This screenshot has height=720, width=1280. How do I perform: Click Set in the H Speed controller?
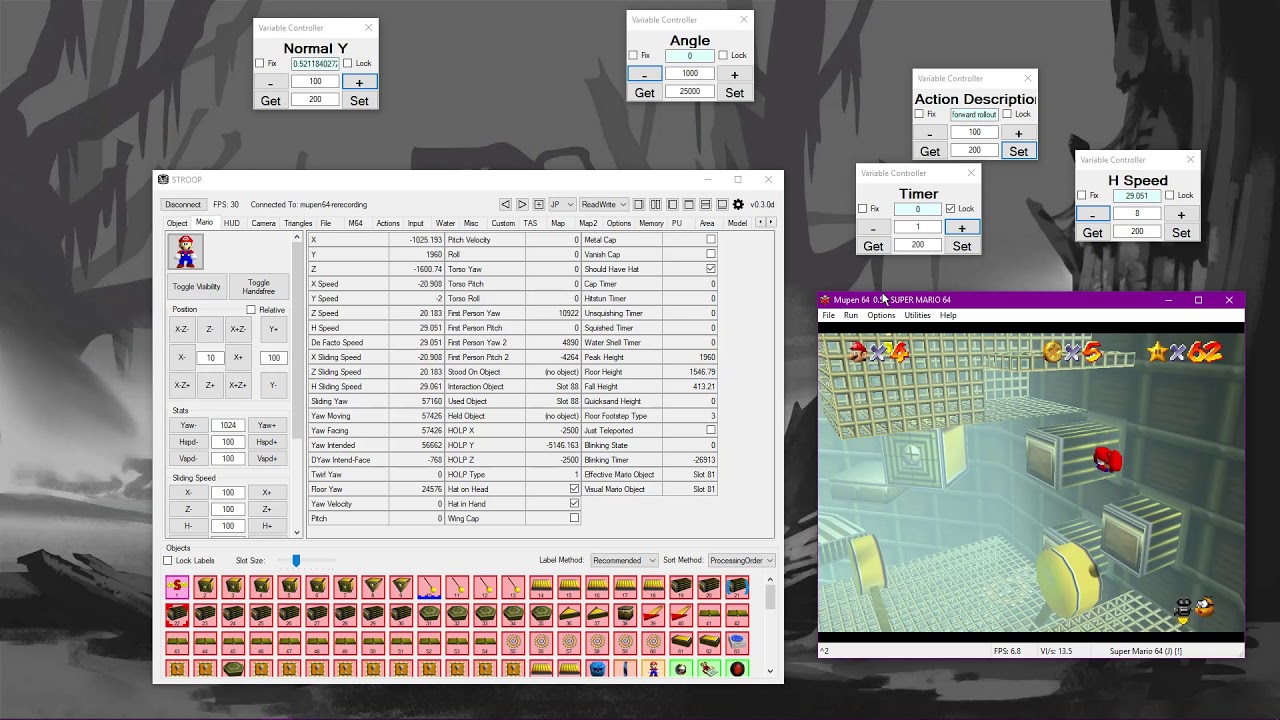pos(1181,233)
